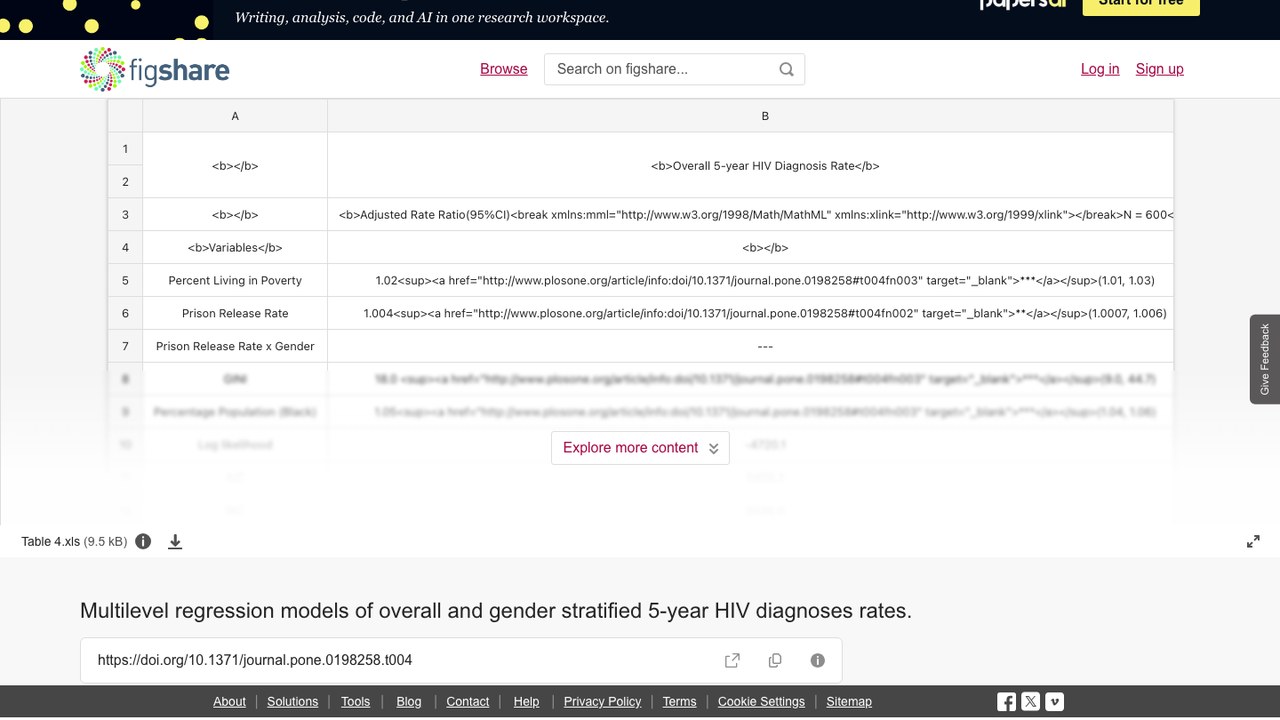Copy the DOI link to clipboard
This screenshot has width=1280, height=720.
pos(775,660)
